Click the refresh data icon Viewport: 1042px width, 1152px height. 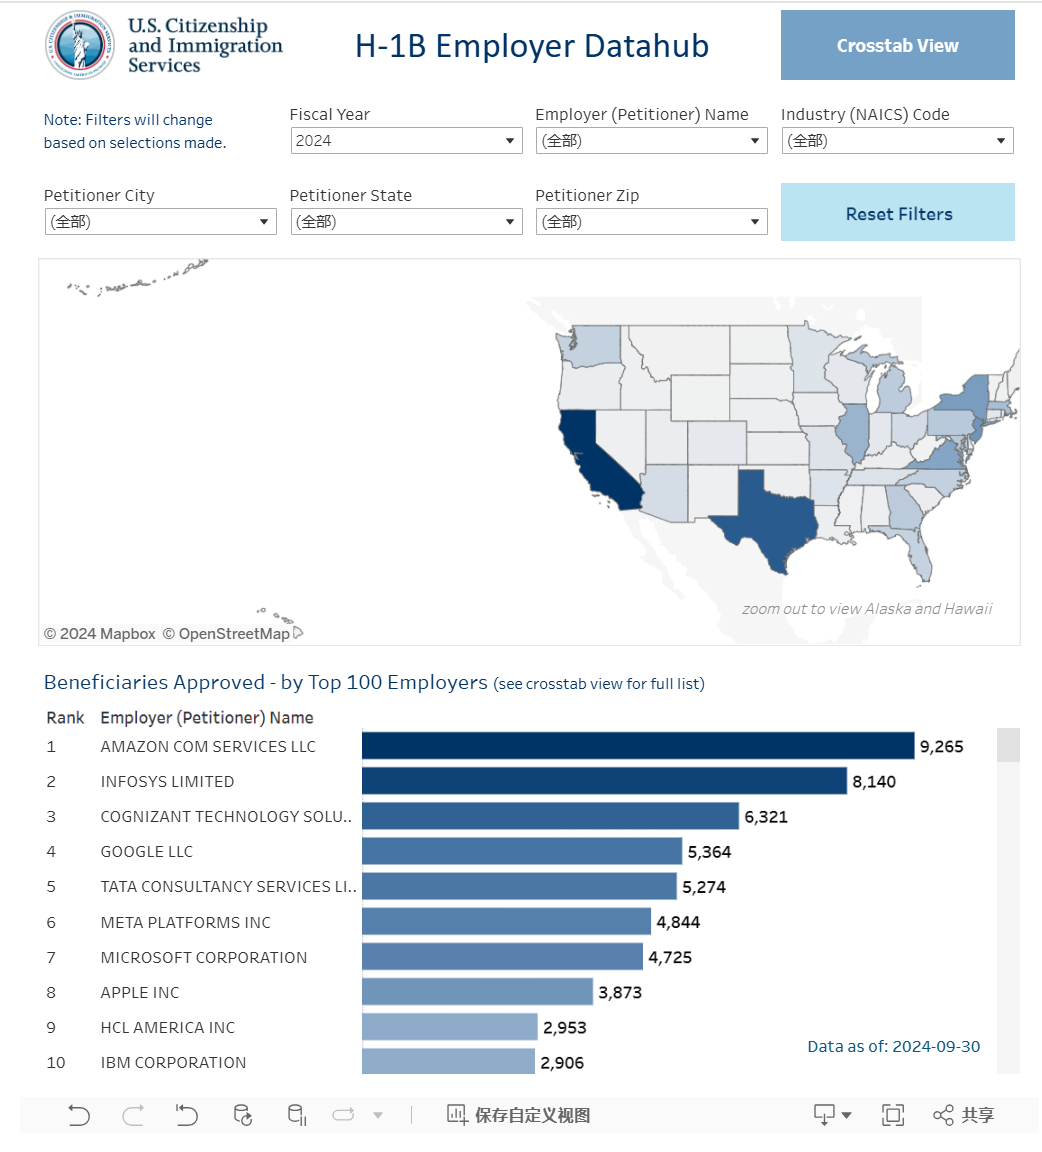(242, 1115)
